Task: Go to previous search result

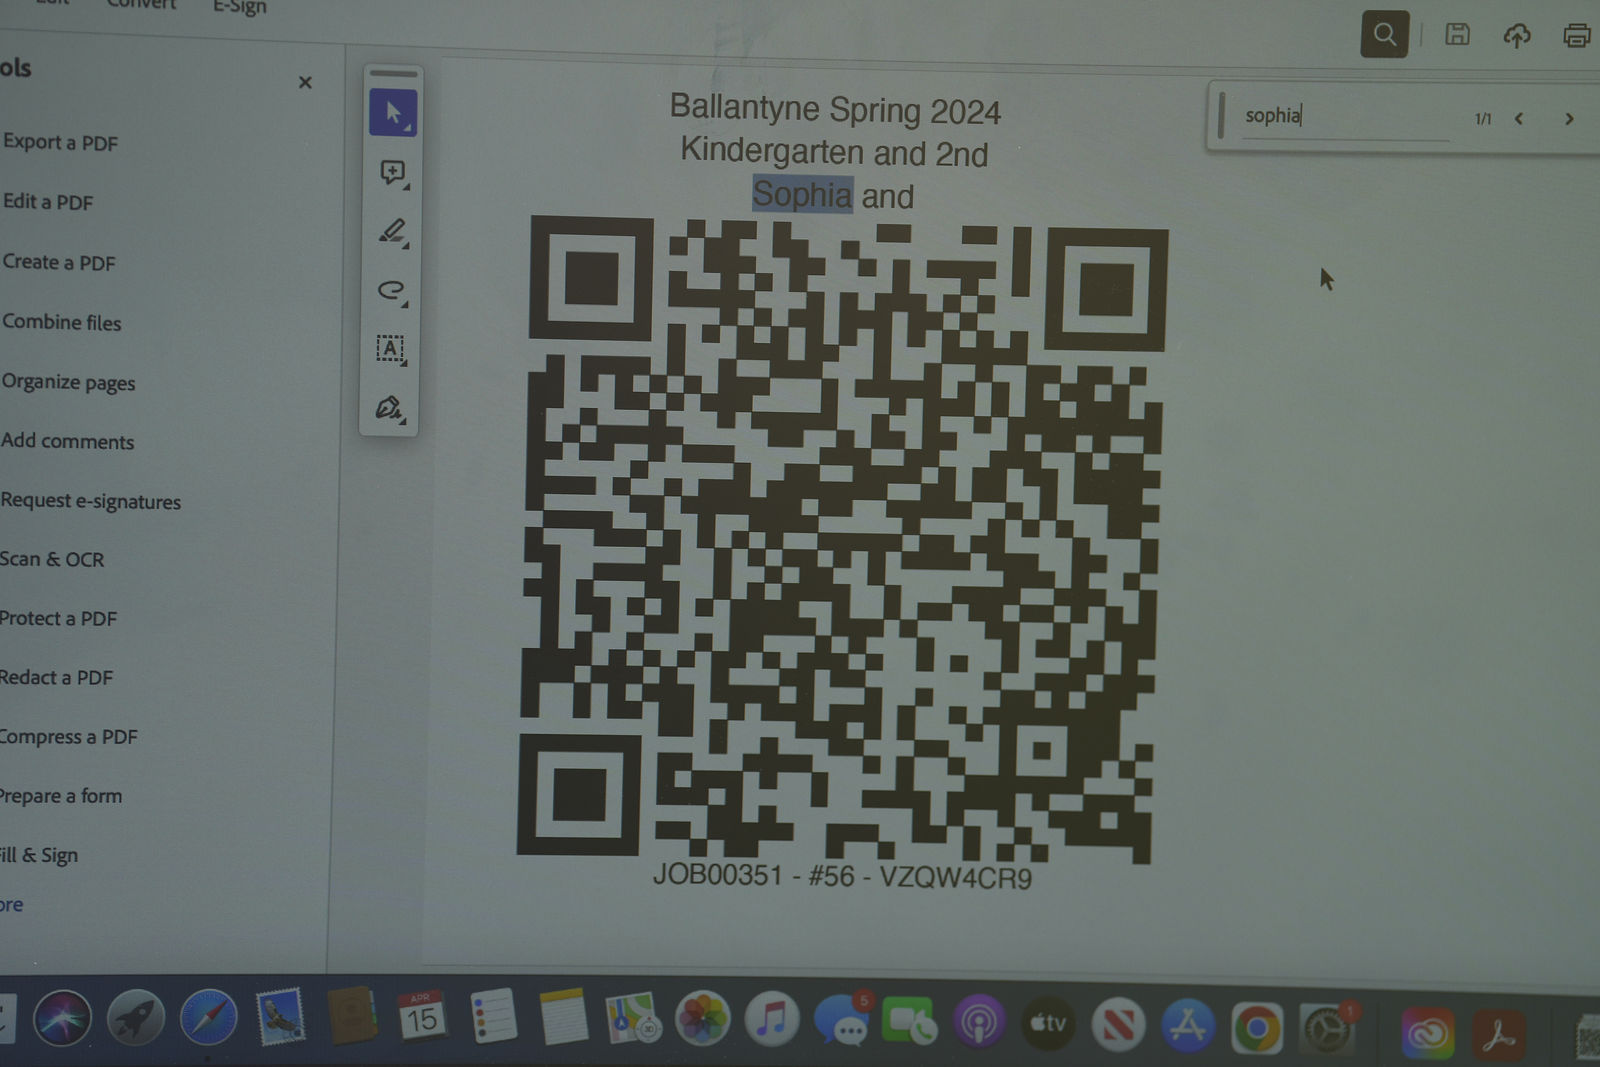Action: [1519, 119]
